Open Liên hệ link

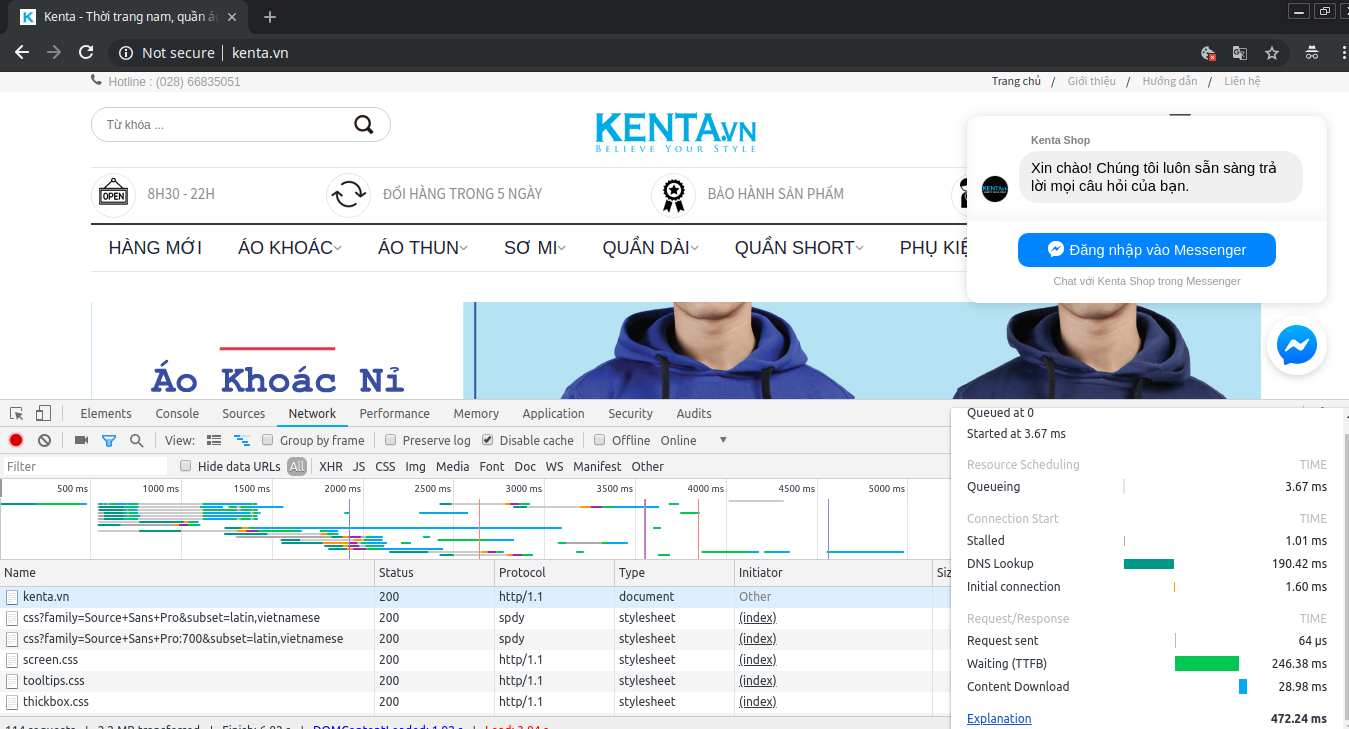pos(1242,81)
